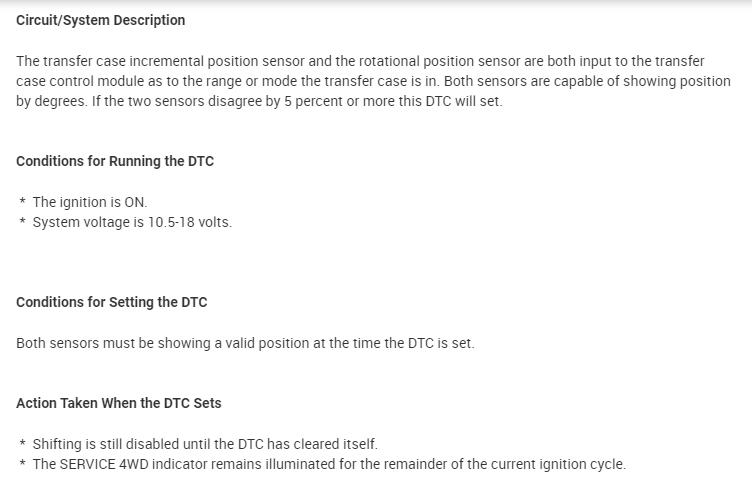Click the asterisk before "The SERVICE 4WD indicator"
This screenshot has width=752, height=490.
(x=22, y=465)
